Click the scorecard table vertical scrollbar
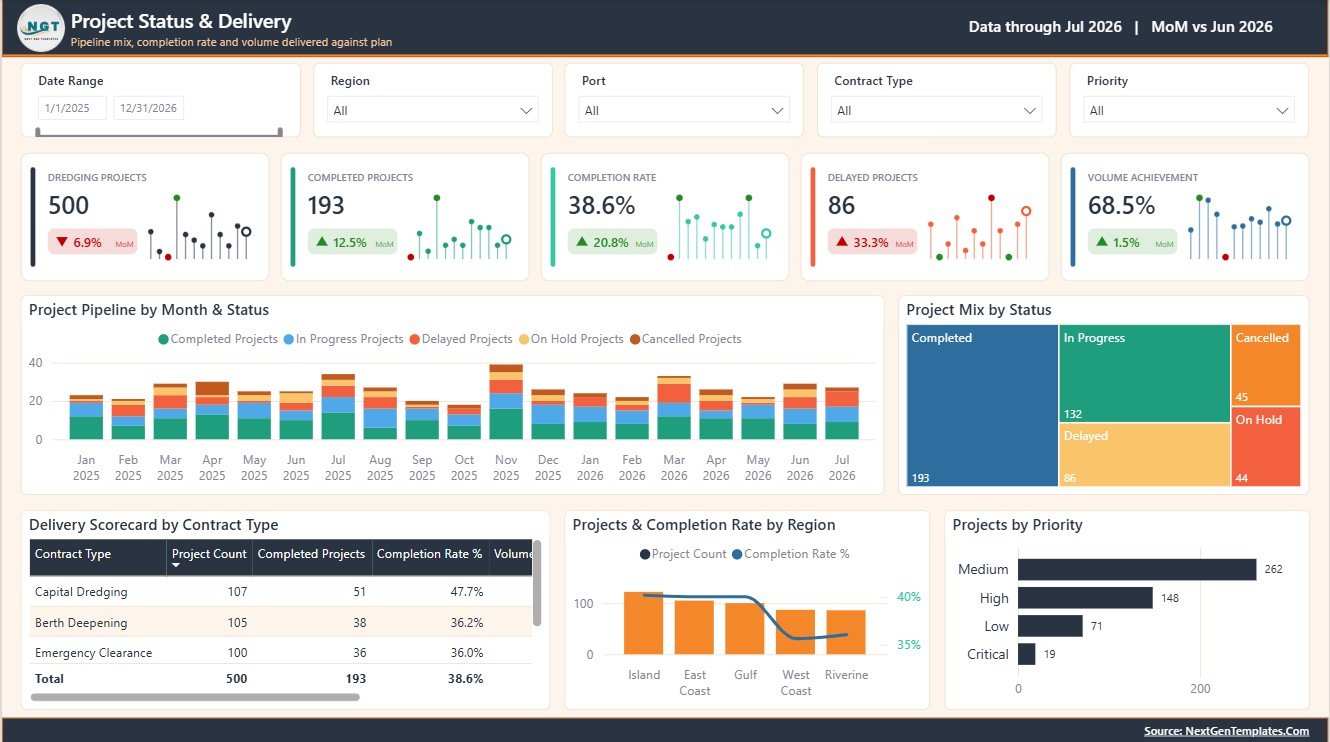This screenshot has height=742, width=1330. click(x=537, y=584)
